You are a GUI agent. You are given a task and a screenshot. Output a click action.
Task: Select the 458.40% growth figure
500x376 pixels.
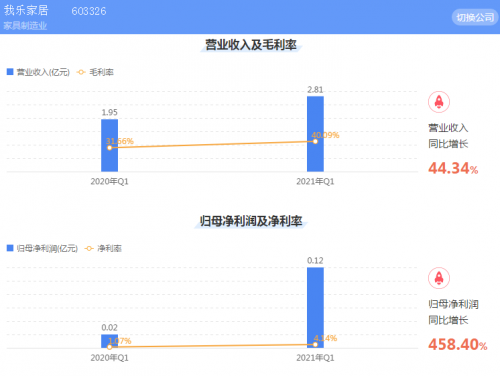coord(458,344)
